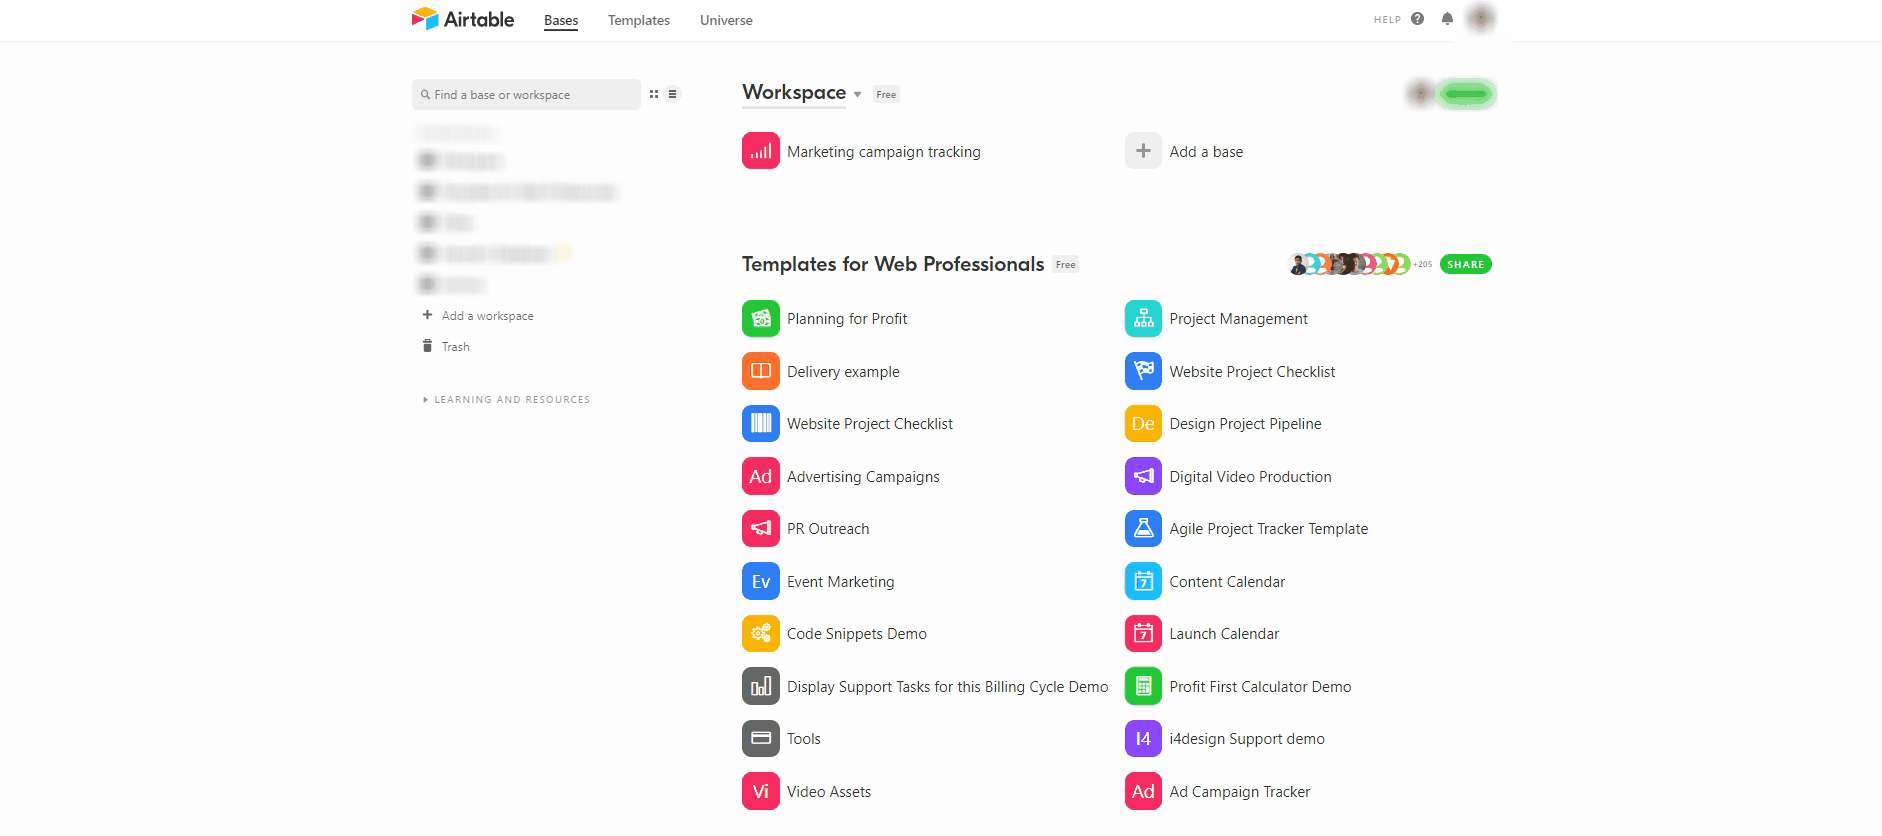Open Display Support Tasks Billing Cycle Demo name

click(947, 687)
